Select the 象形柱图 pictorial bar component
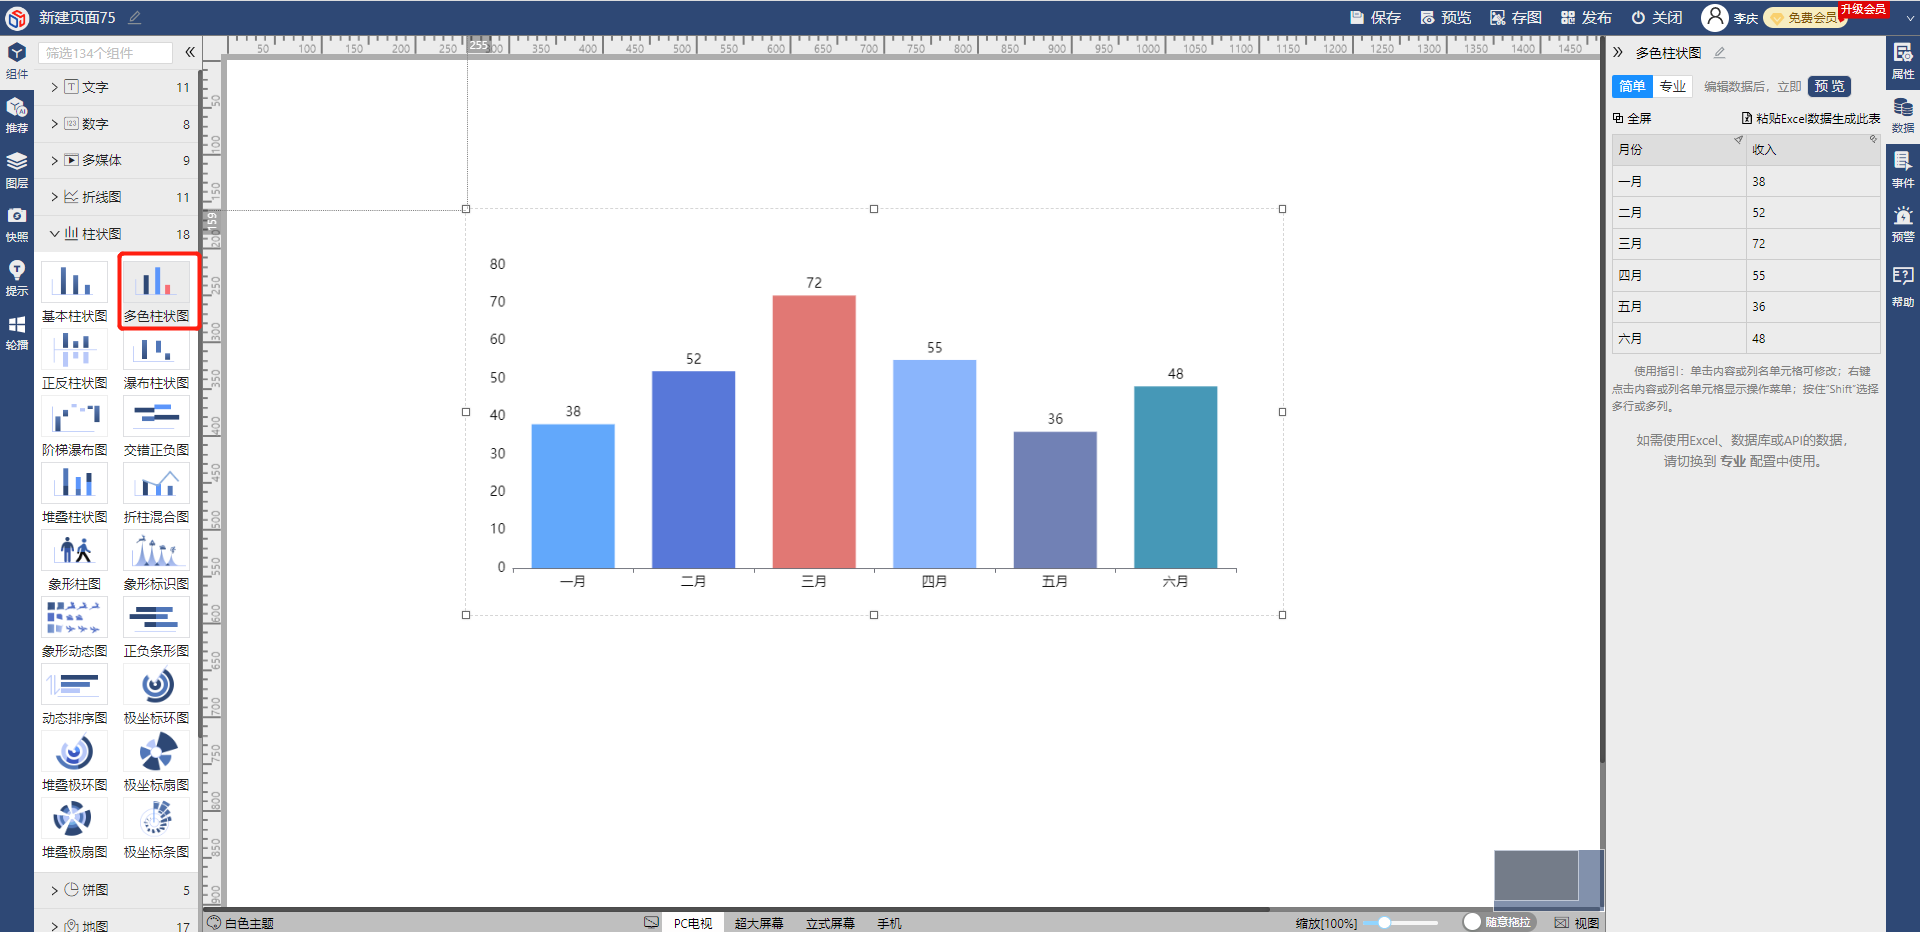The image size is (1920, 932). (75, 560)
